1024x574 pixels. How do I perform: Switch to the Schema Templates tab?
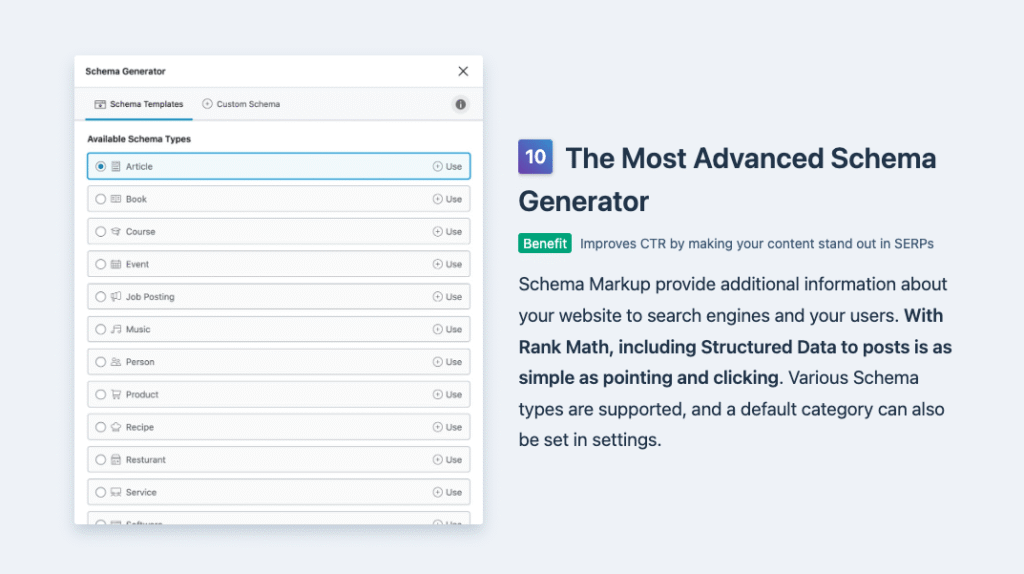click(x=139, y=104)
